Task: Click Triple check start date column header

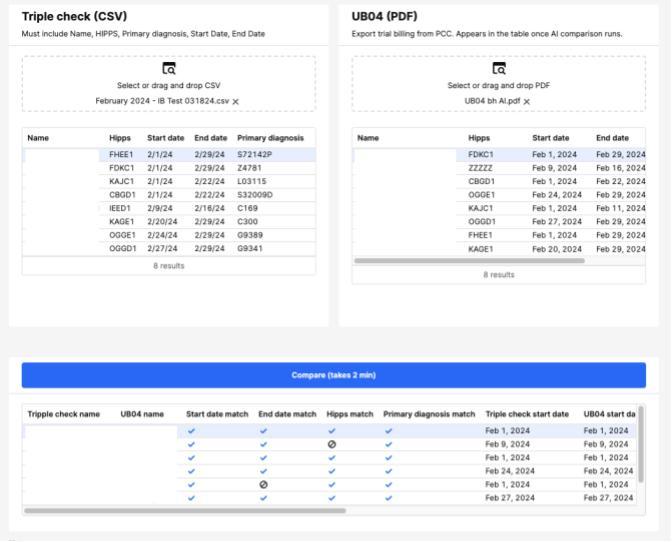Action: pyautogui.click(x=527, y=414)
